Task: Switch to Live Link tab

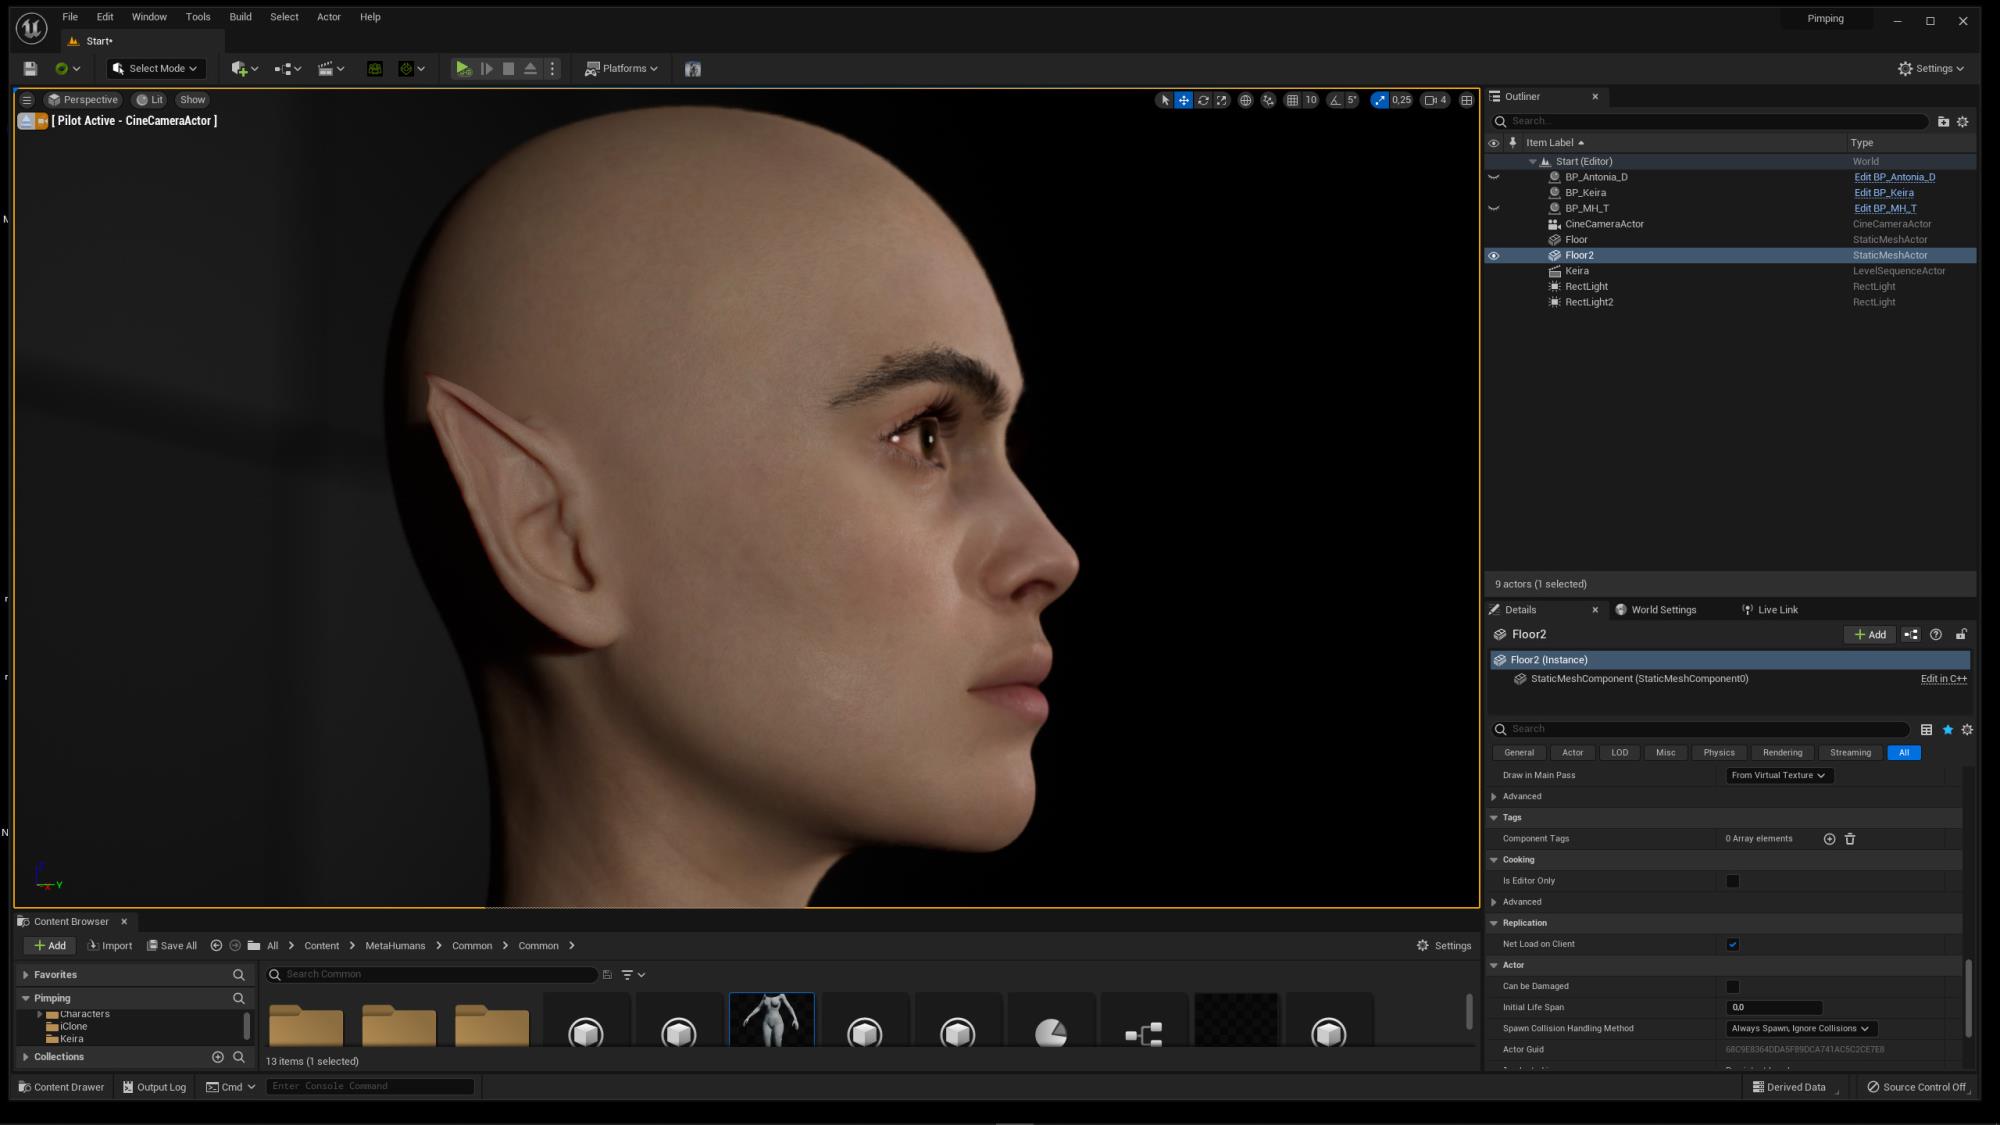Action: (1770, 610)
